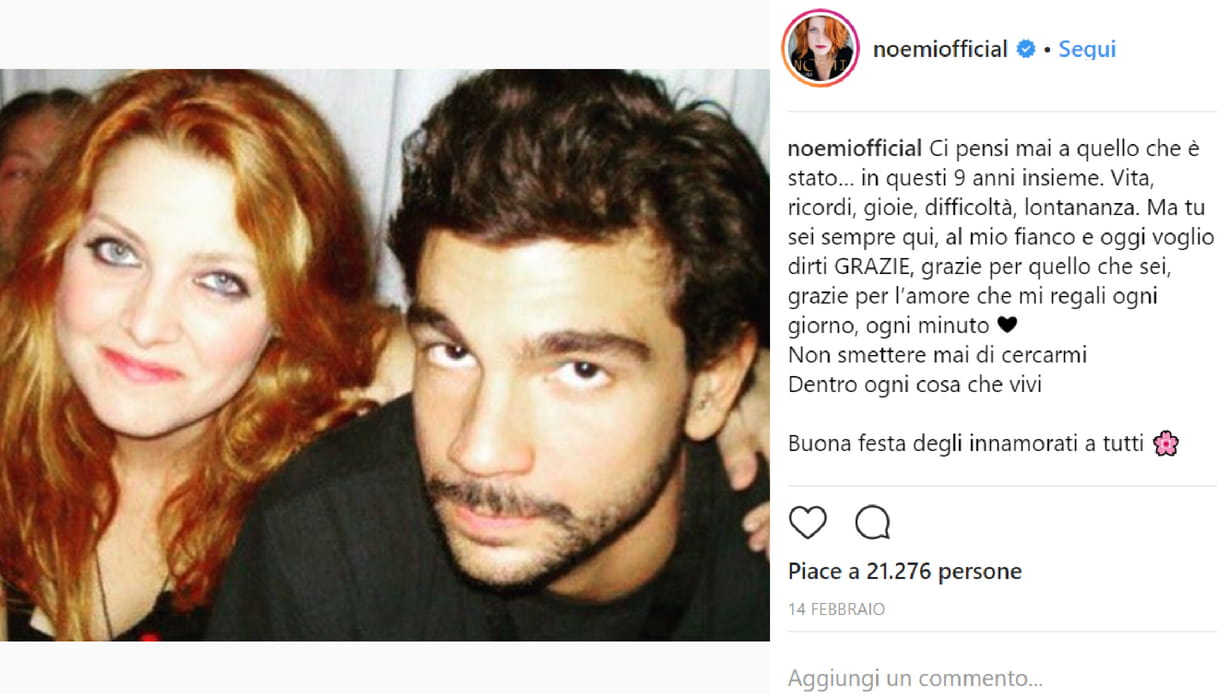Focus the Aggiungi un commento field
1217x694 pixels.
pos(915,678)
